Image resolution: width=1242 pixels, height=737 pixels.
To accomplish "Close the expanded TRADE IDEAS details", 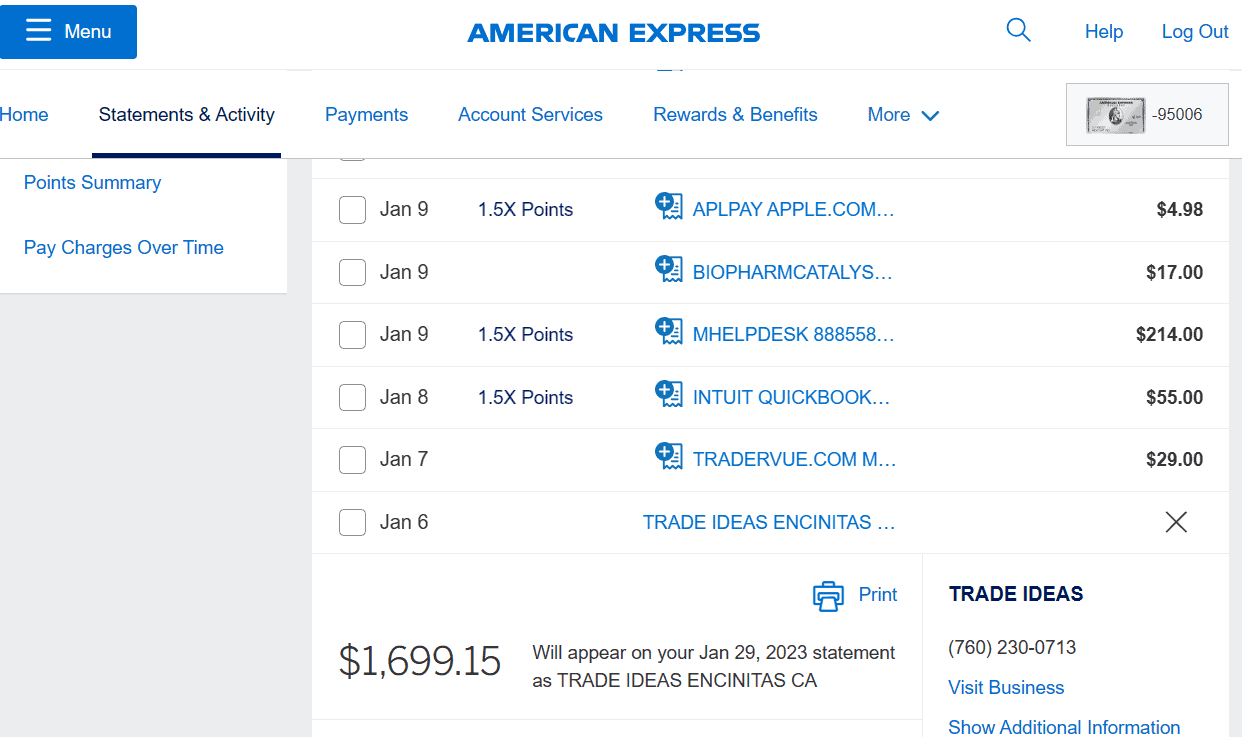I will pos(1176,522).
